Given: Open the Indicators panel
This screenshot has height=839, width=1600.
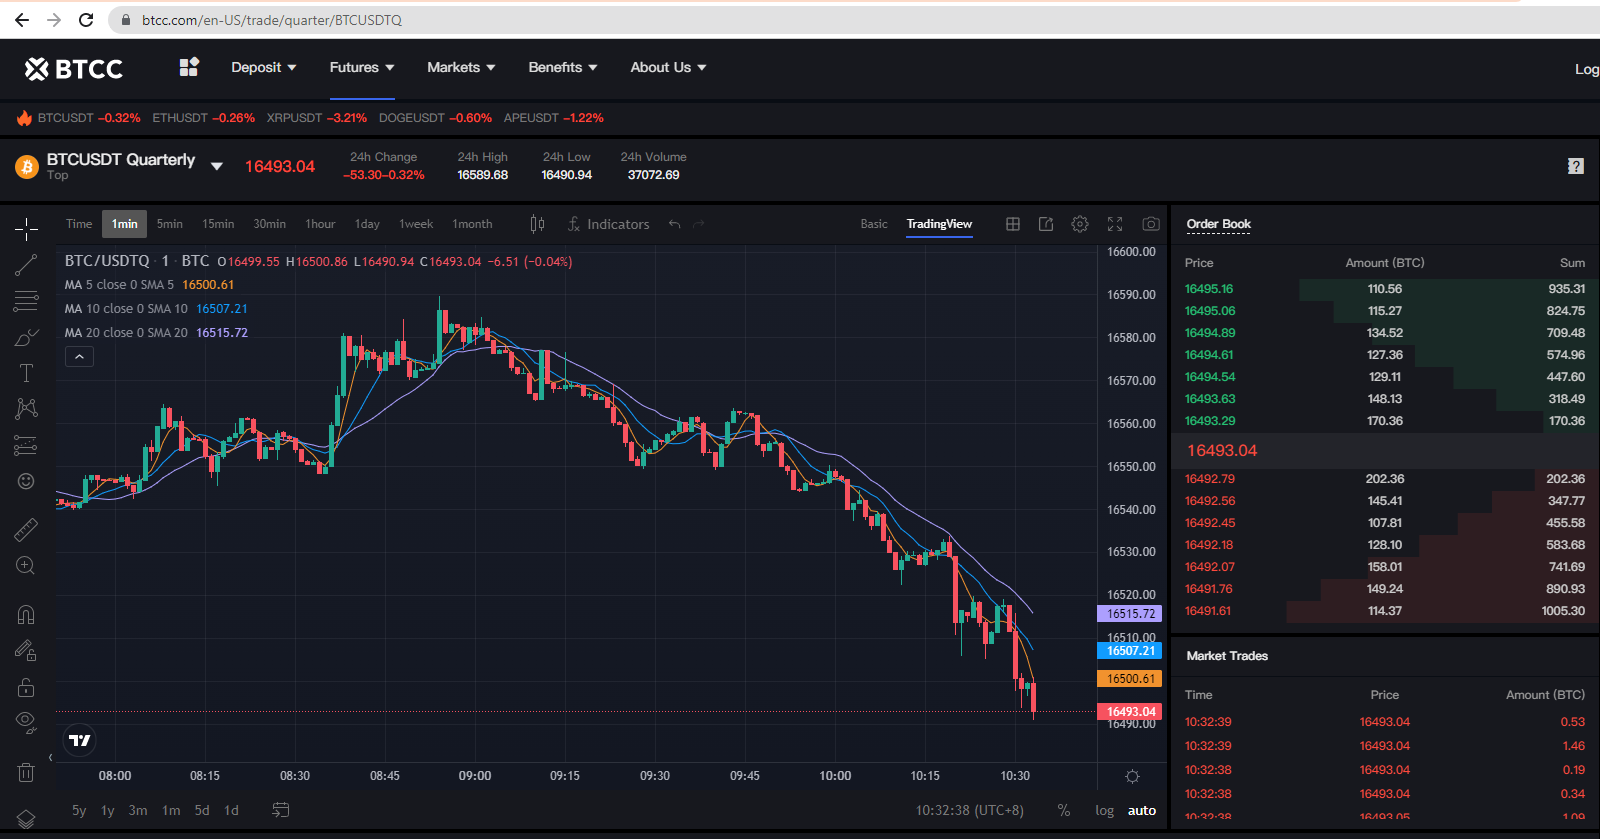Looking at the screenshot, I should click(608, 224).
